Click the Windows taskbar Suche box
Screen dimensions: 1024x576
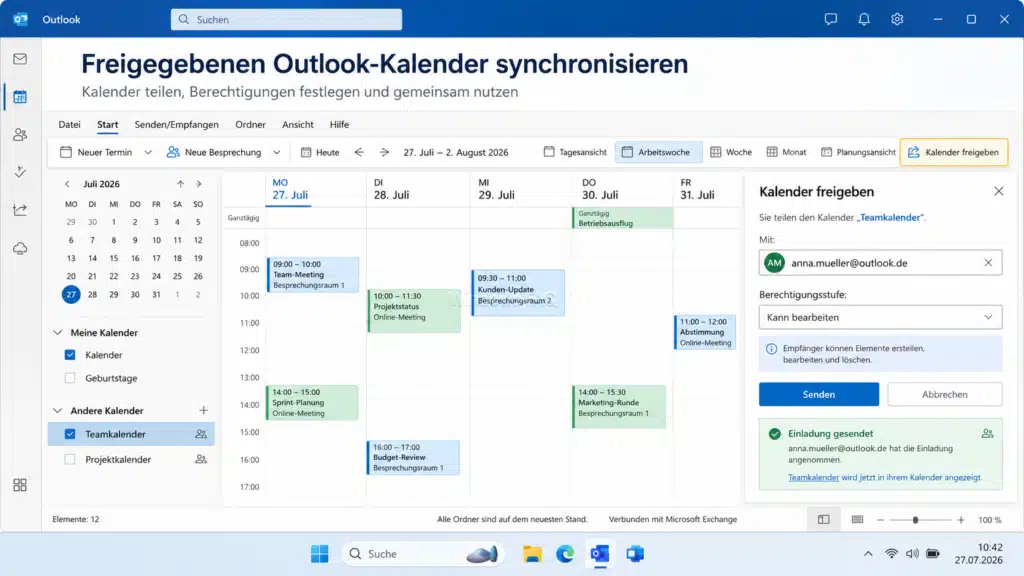(423, 554)
